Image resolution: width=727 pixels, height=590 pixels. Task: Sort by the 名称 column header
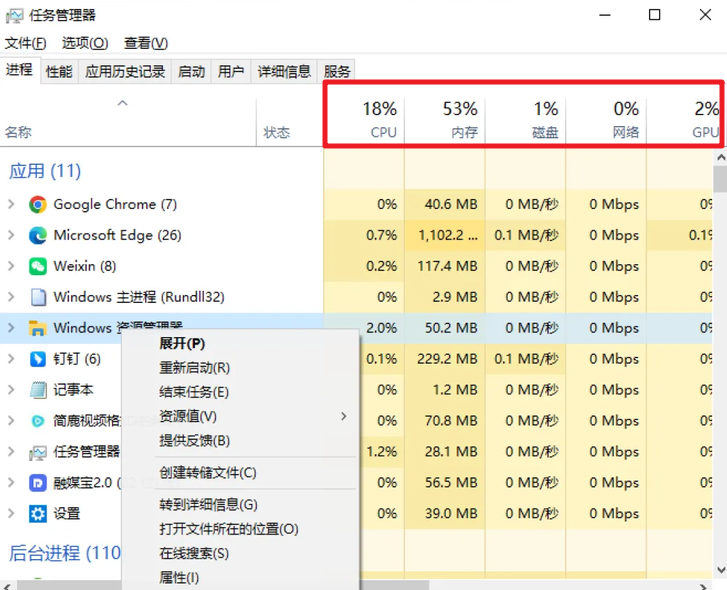128,122
